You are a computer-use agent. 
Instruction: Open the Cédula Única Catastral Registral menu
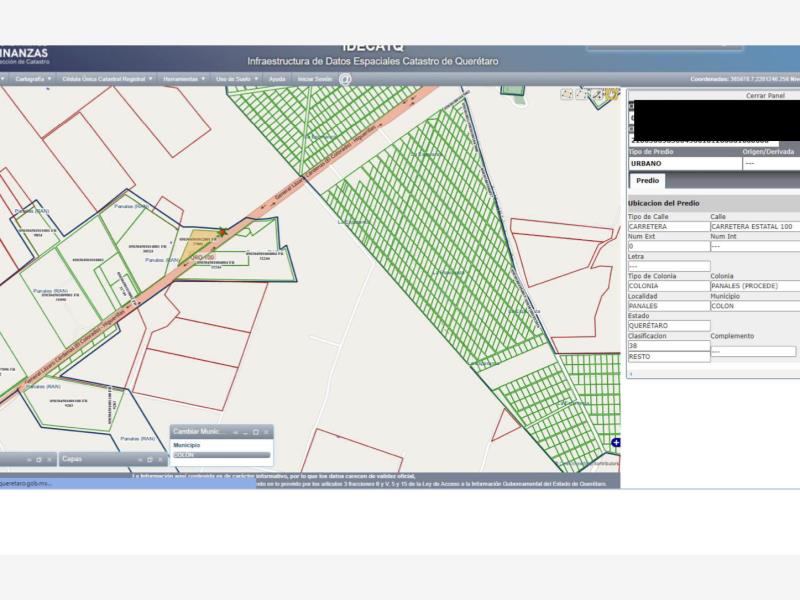[107, 79]
